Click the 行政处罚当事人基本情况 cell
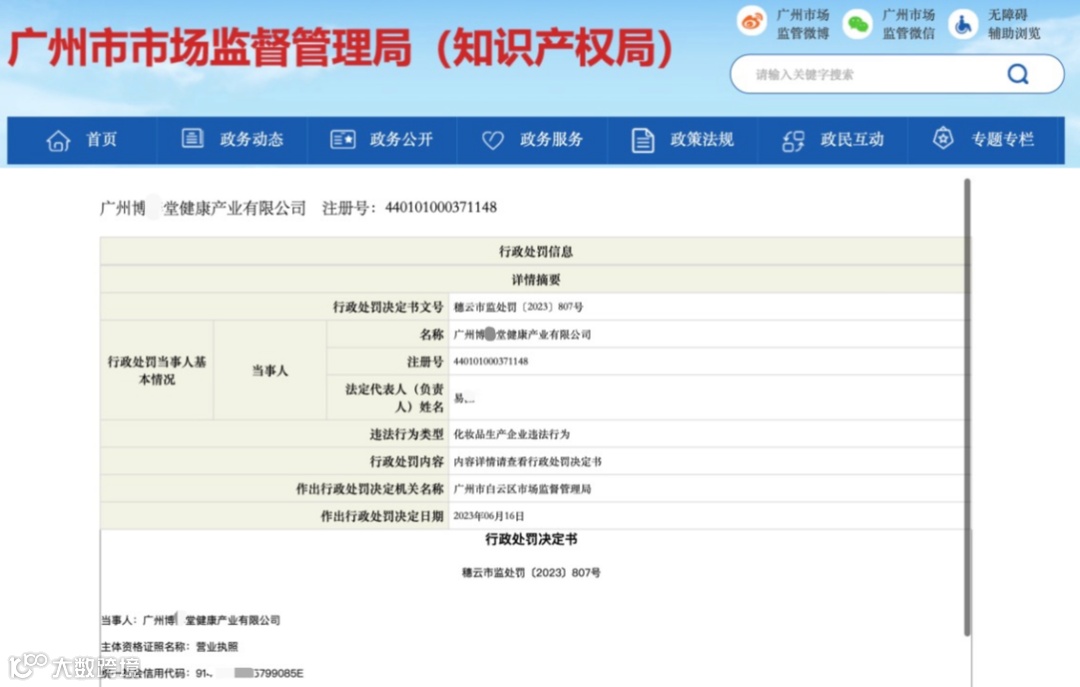 [157, 370]
